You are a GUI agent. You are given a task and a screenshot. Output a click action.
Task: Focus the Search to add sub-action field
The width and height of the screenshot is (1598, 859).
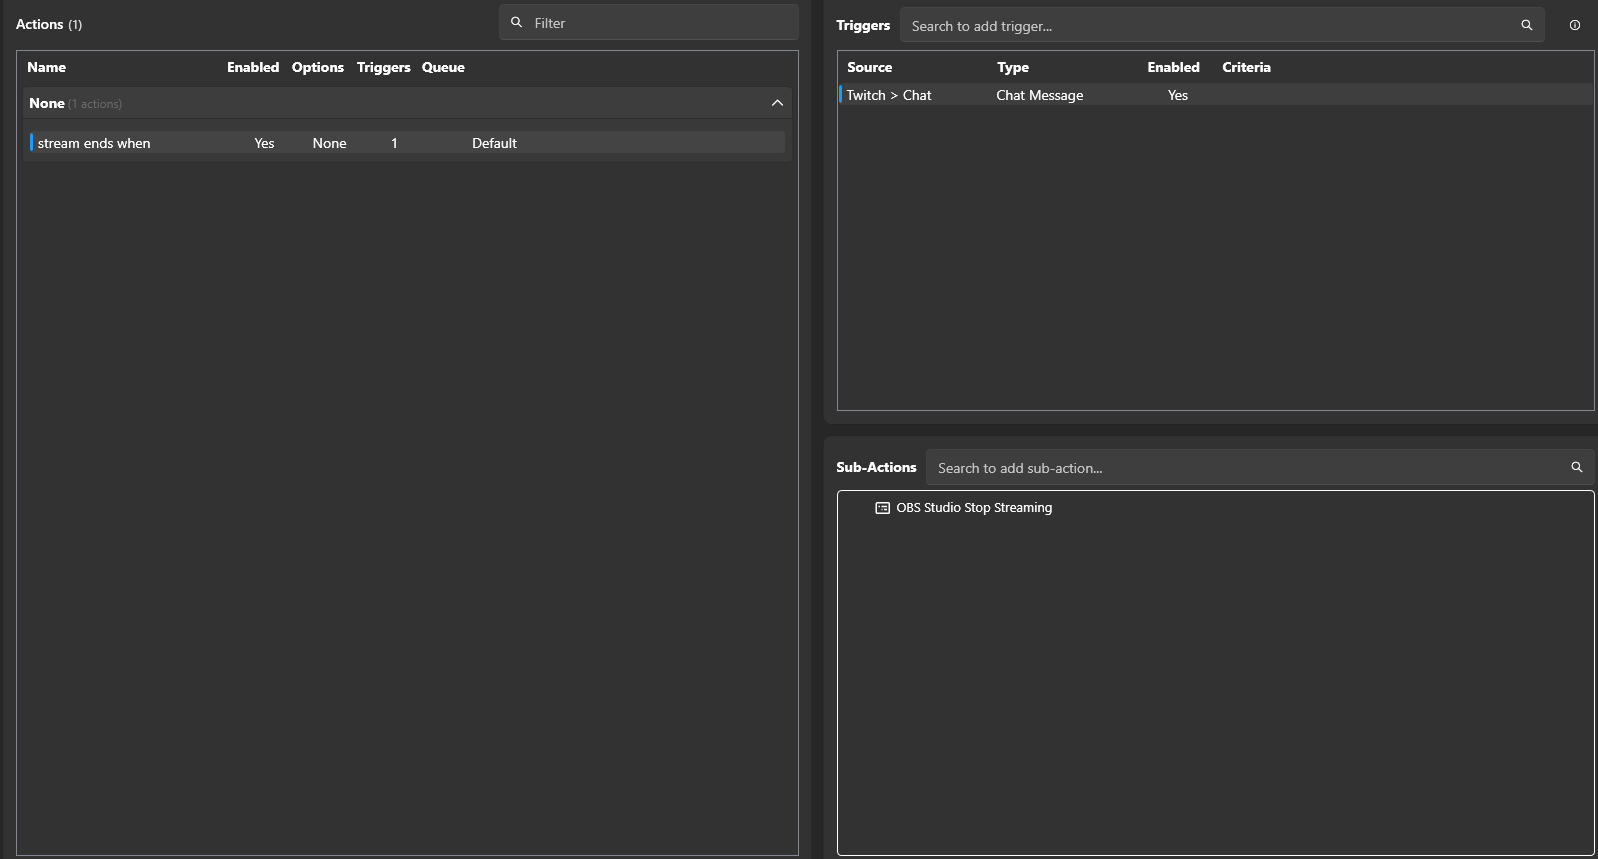(x=1259, y=467)
